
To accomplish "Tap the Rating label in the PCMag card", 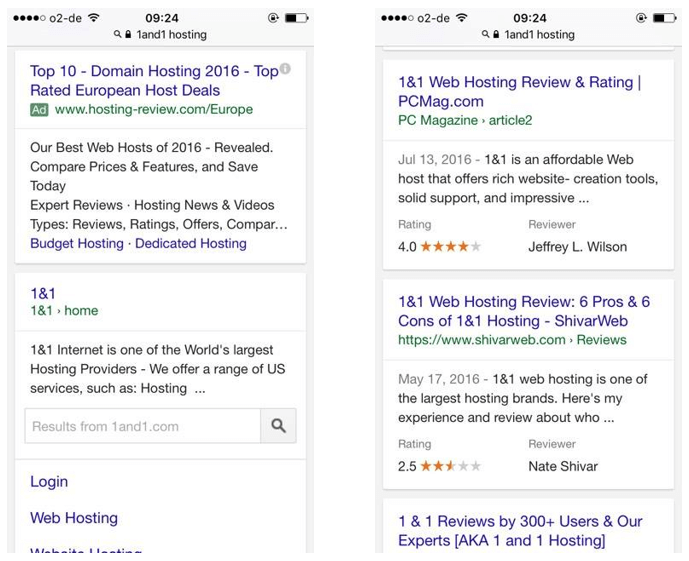I will pyautogui.click(x=414, y=224).
